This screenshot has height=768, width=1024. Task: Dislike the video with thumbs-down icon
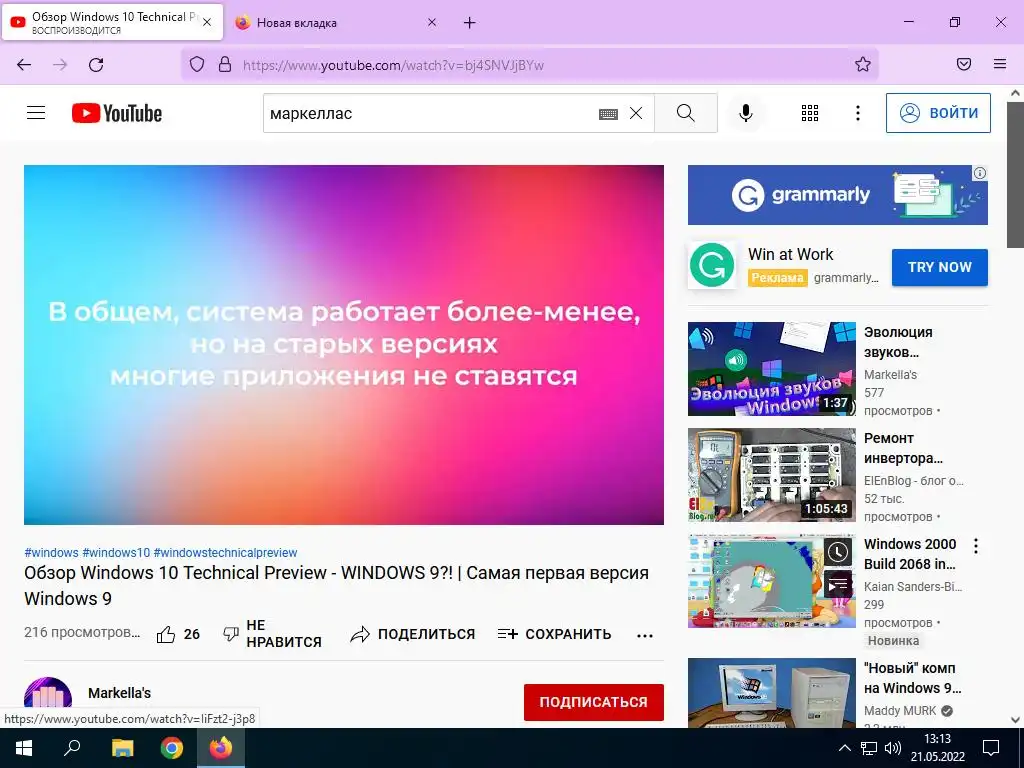(x=231, y=634)
